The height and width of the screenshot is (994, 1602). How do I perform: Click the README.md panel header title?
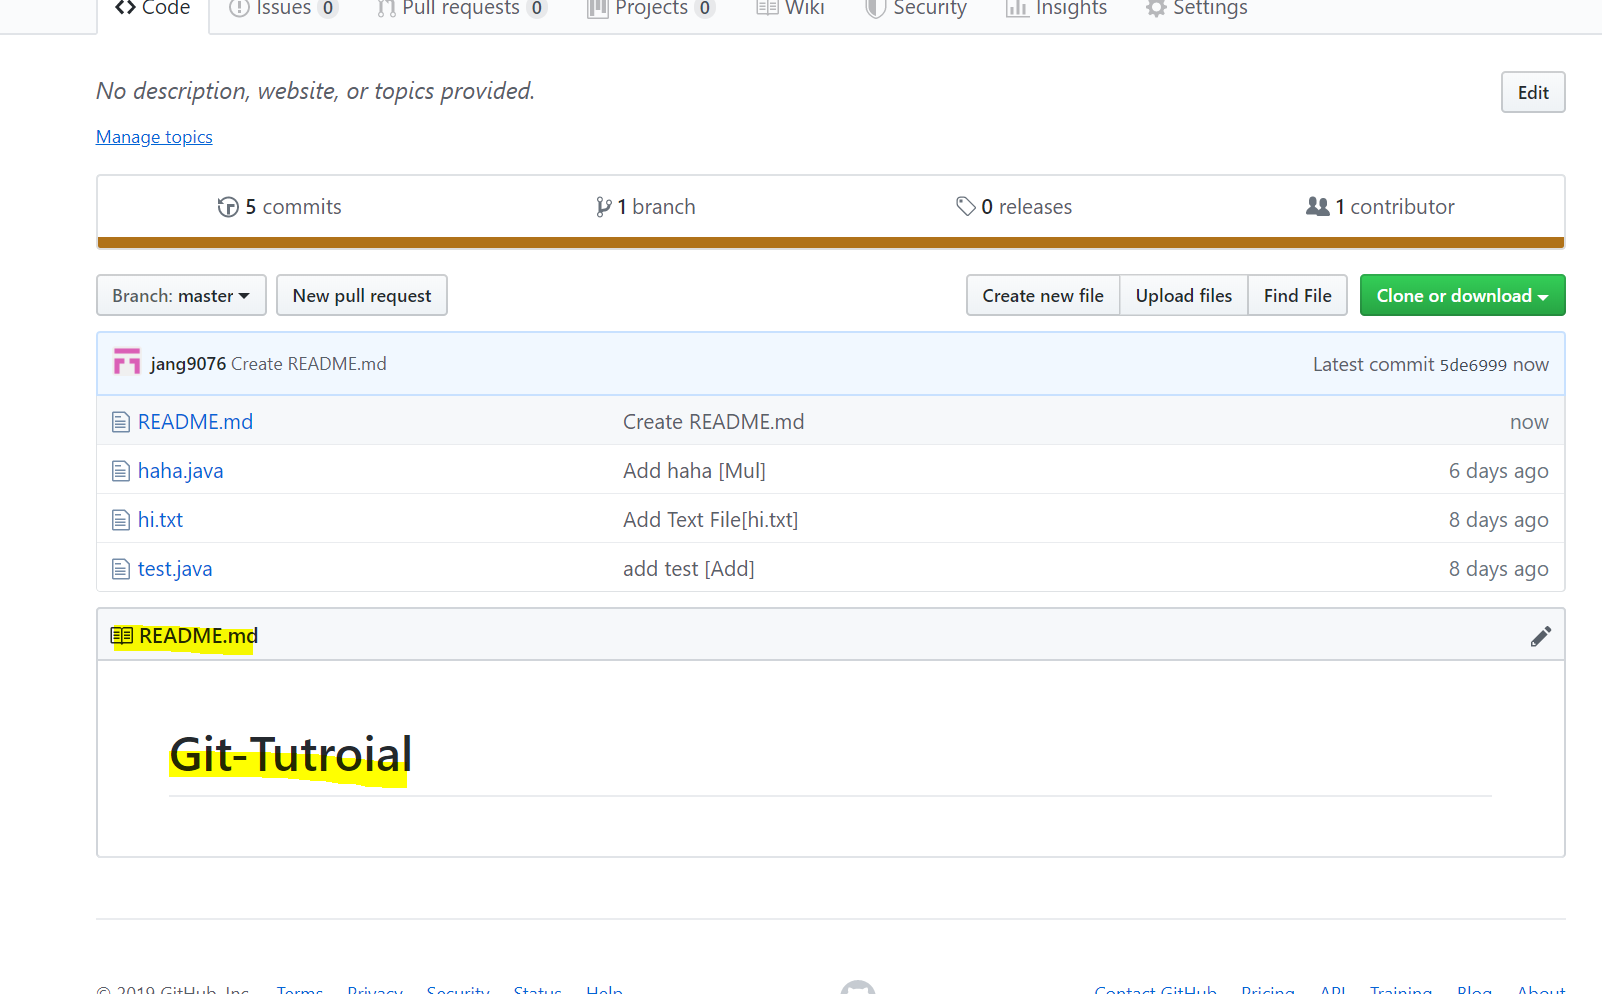[198, 636]
